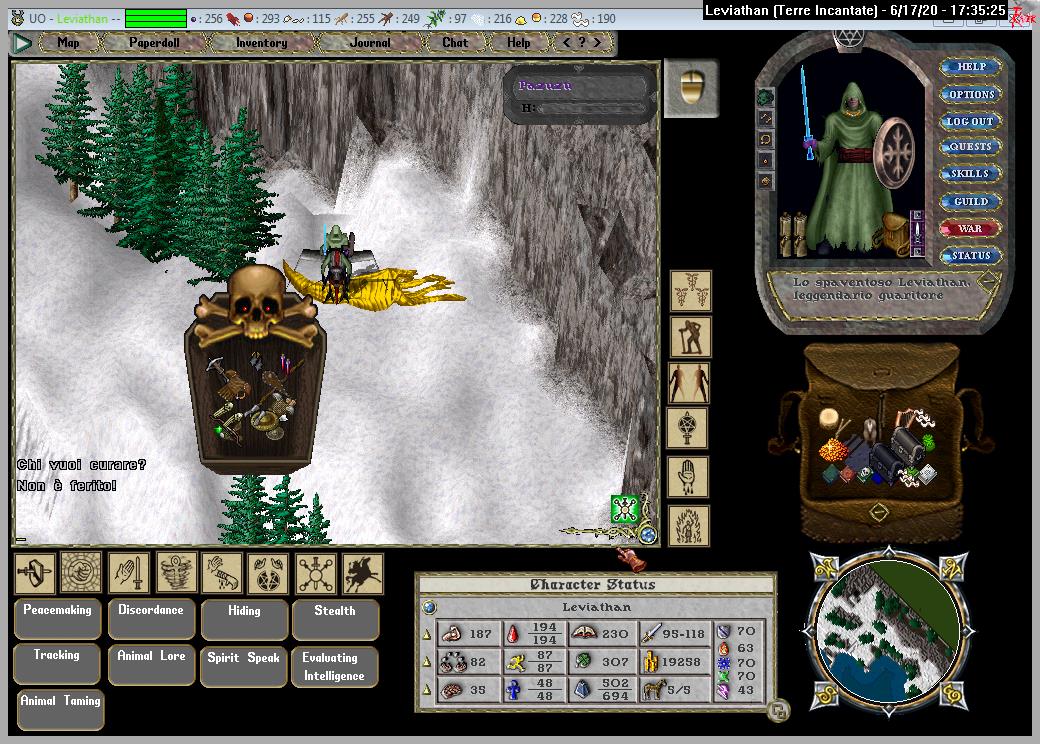The width and height of the screenshot is (1040, 744).
Task: Toggle the strength stat lock arrow
Action: tap(426, 635)
